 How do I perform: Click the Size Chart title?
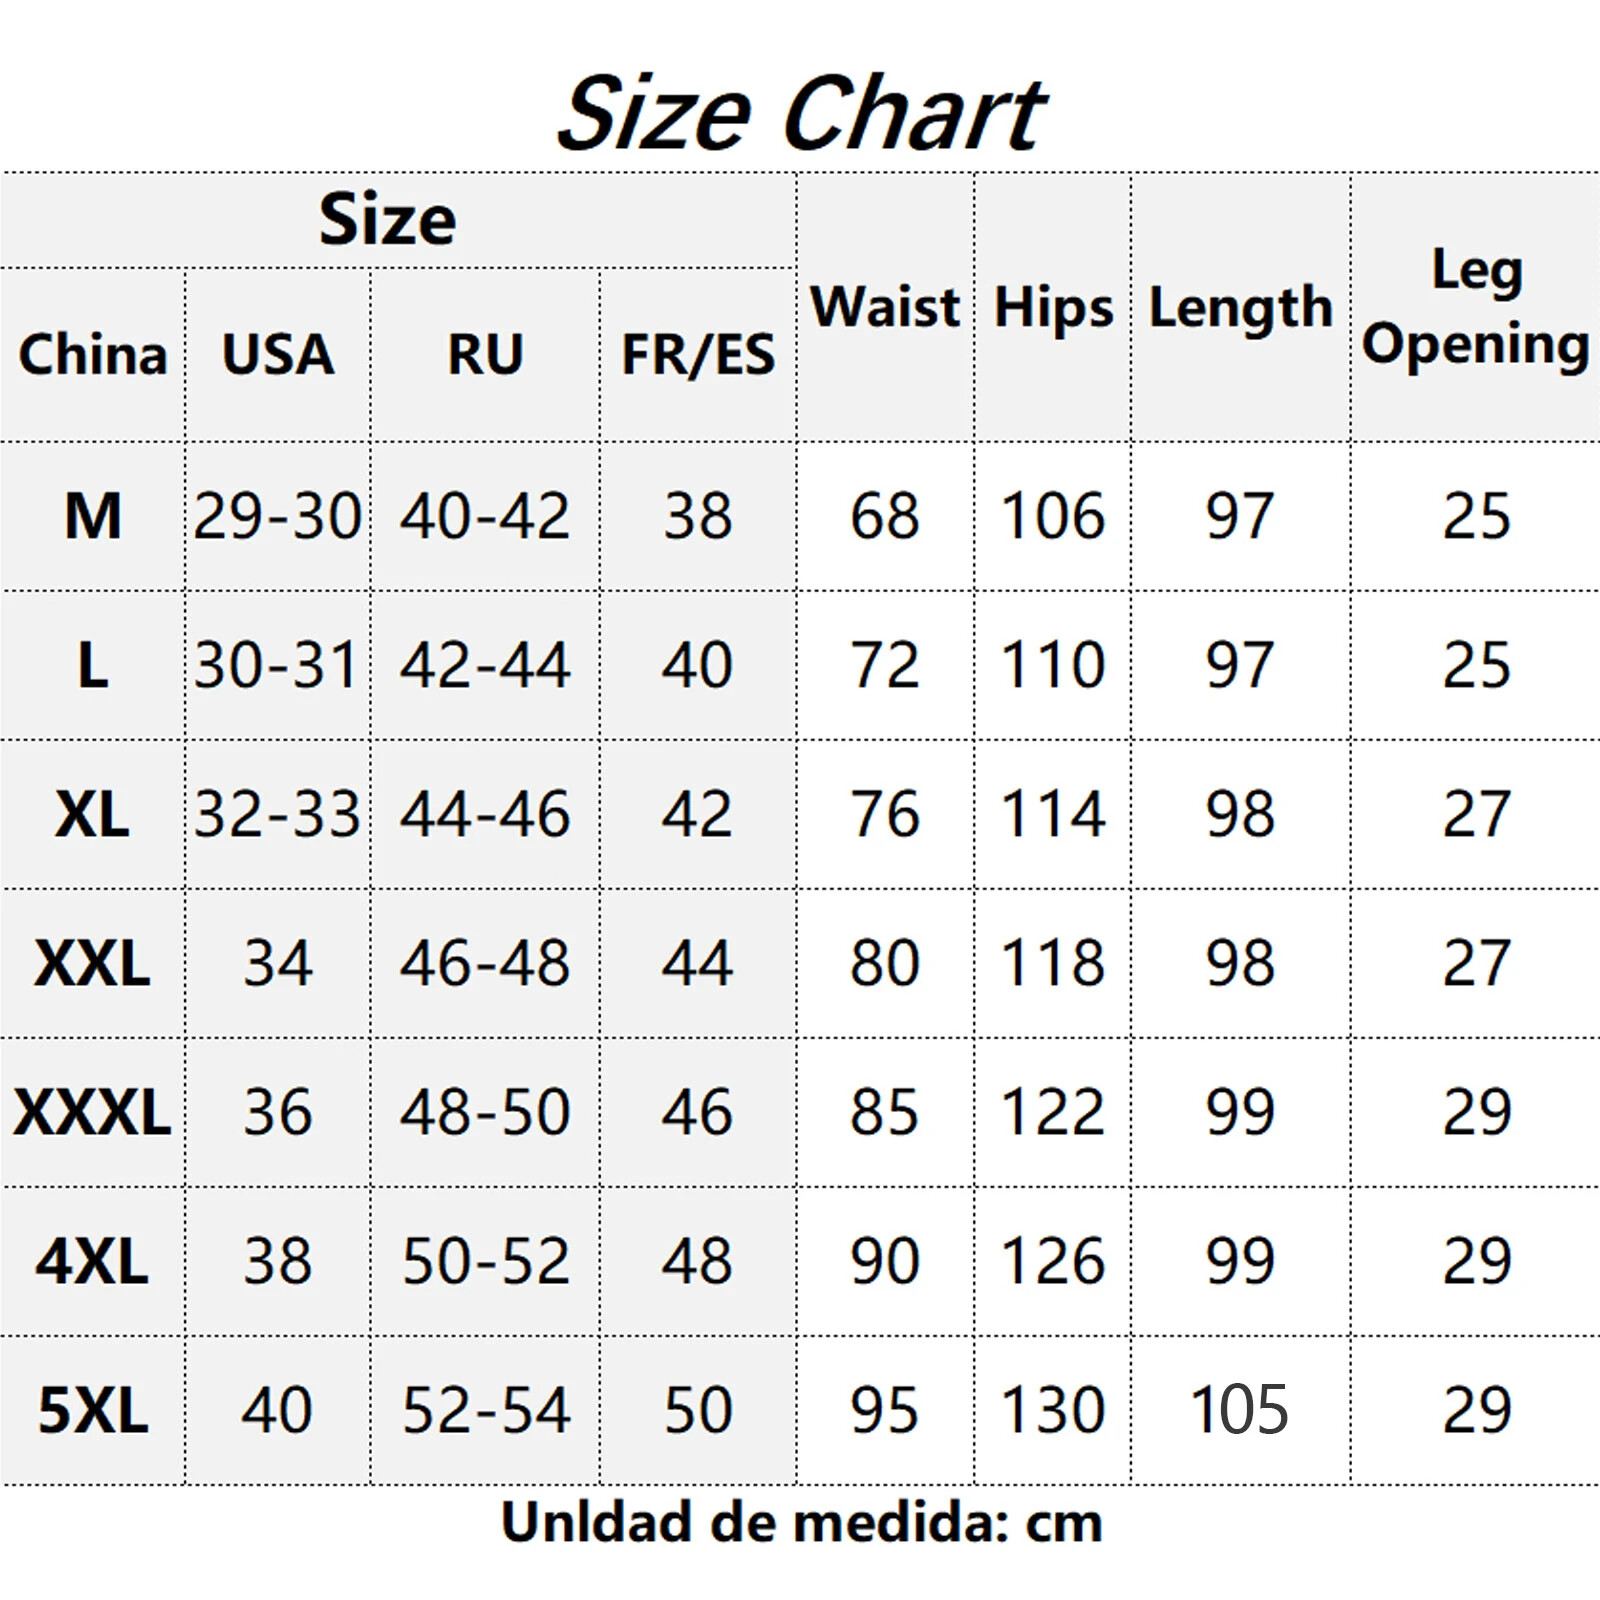pos(800,113)
